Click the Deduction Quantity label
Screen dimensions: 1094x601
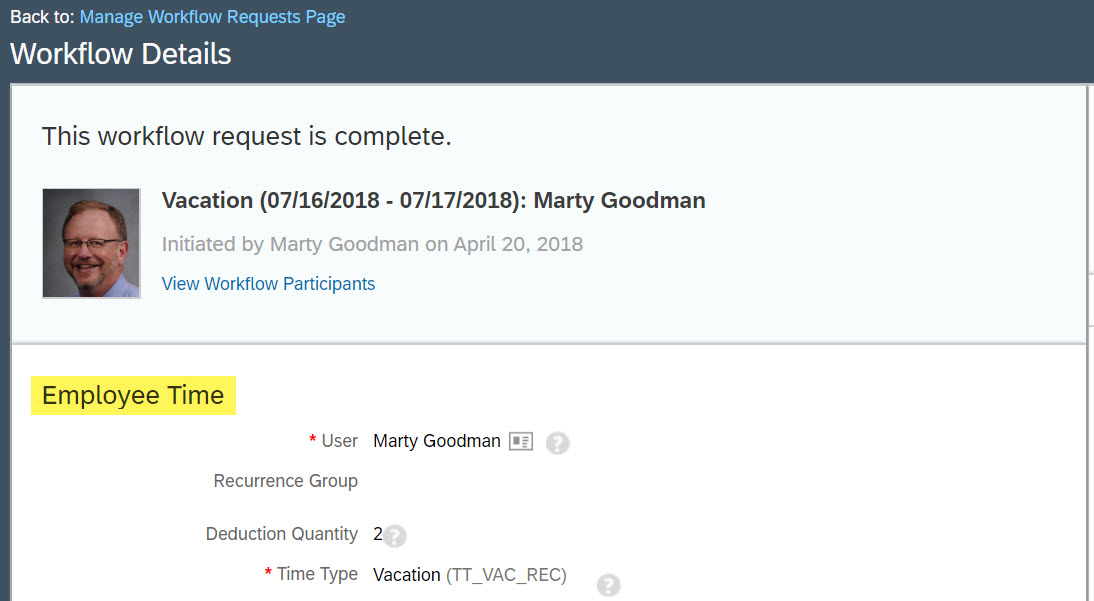(281, 534)
